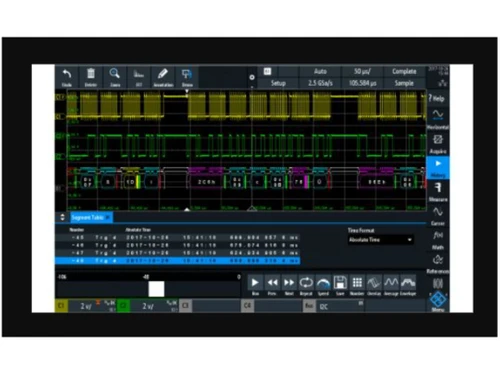The width and height of the screenshot is (500, 375).
Task: Click the white segment position slider handle
Action: pyautogui.click(x=156, y=289)
